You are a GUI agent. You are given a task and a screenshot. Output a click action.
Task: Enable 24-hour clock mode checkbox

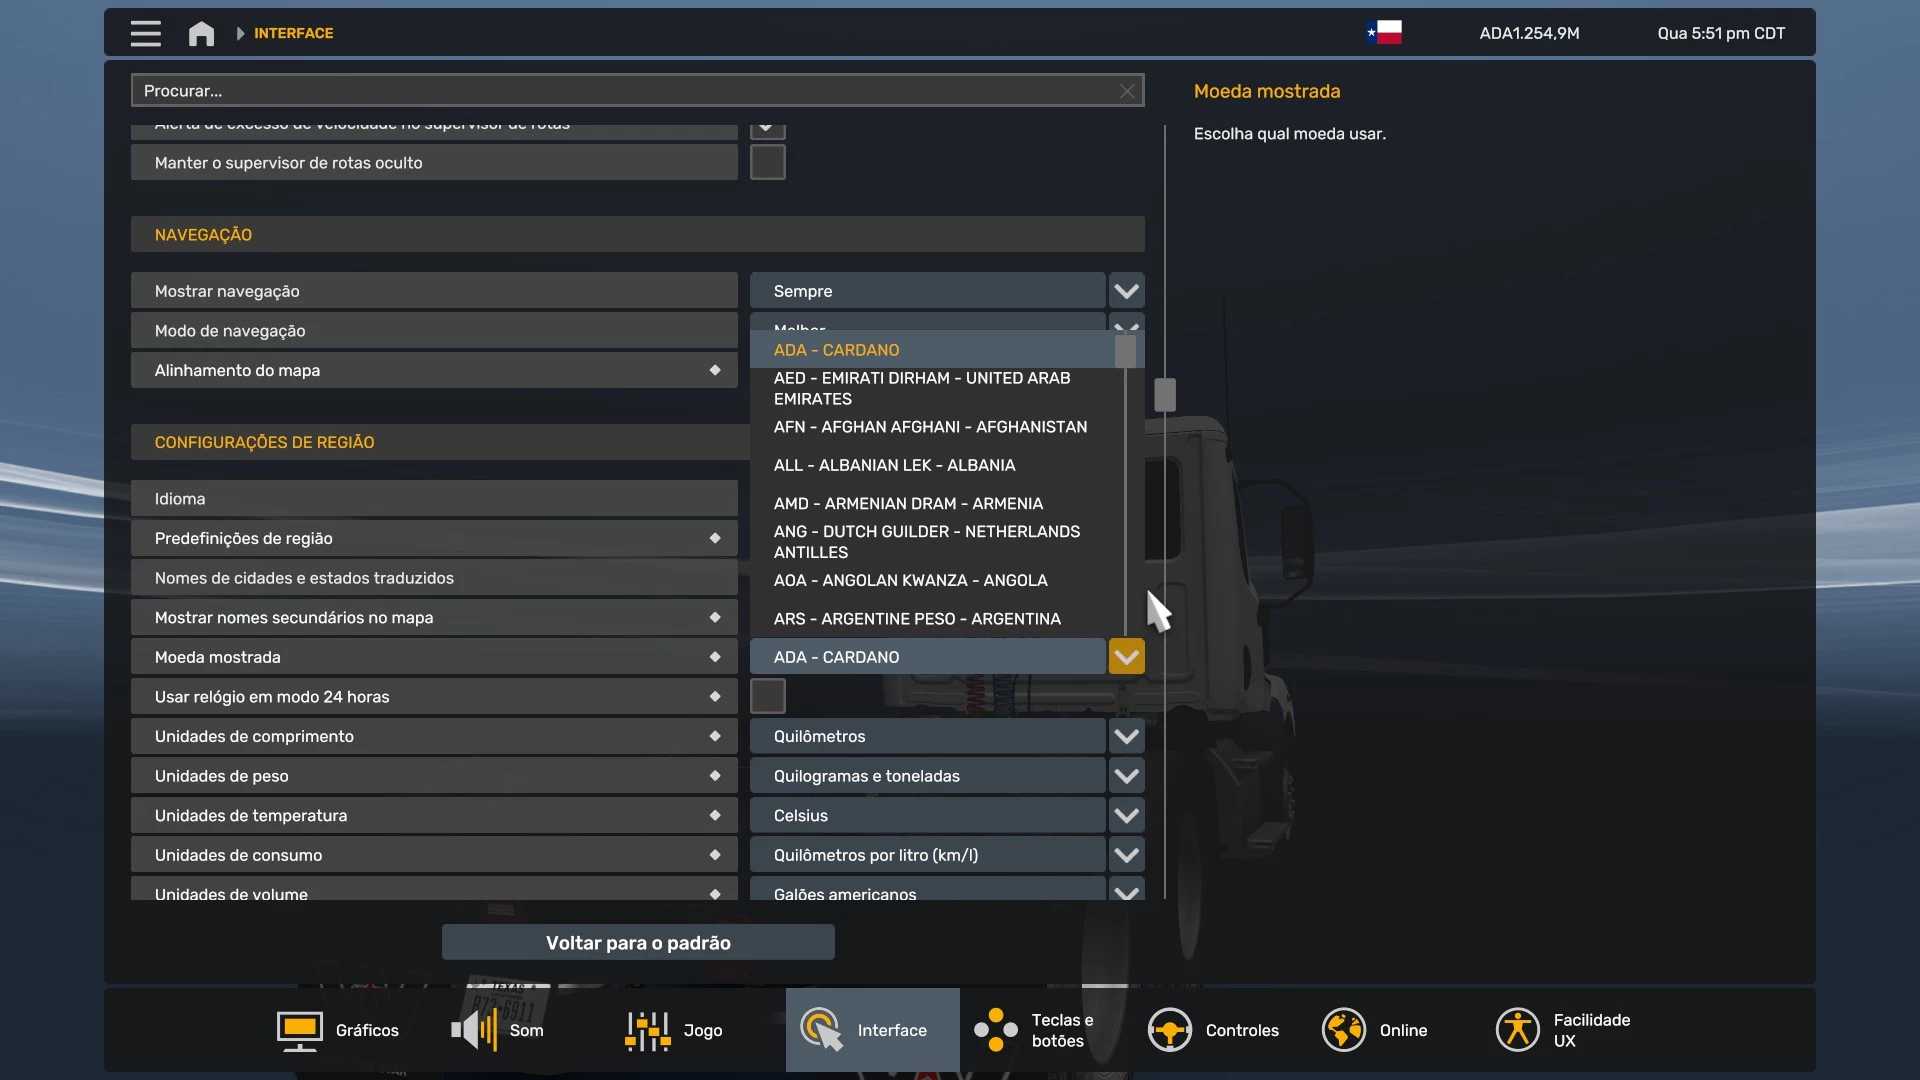[767, 696]
